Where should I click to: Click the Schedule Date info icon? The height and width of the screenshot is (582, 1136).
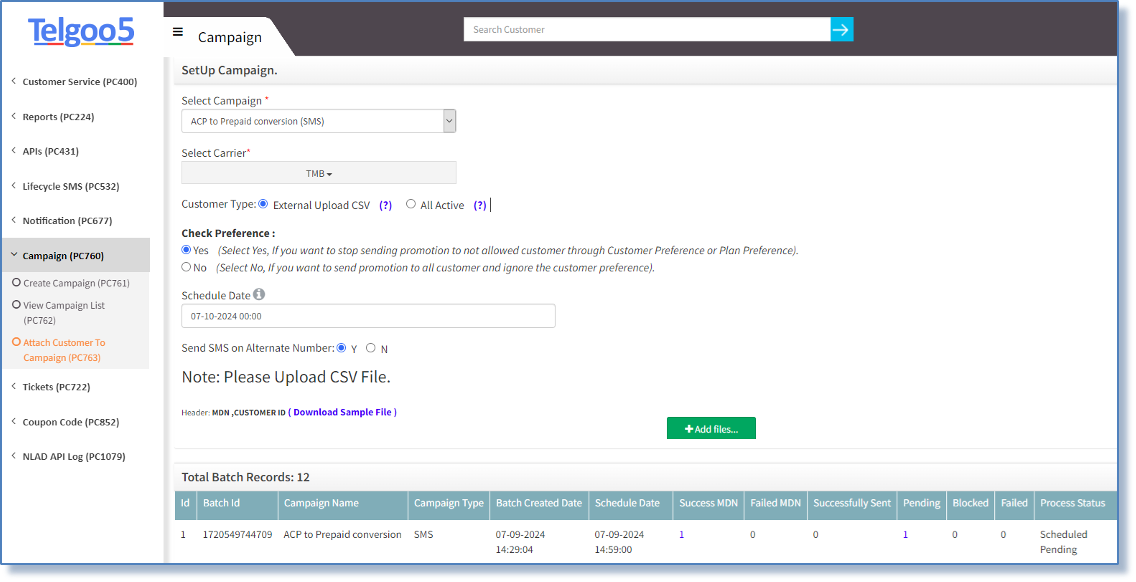[259, 294]
